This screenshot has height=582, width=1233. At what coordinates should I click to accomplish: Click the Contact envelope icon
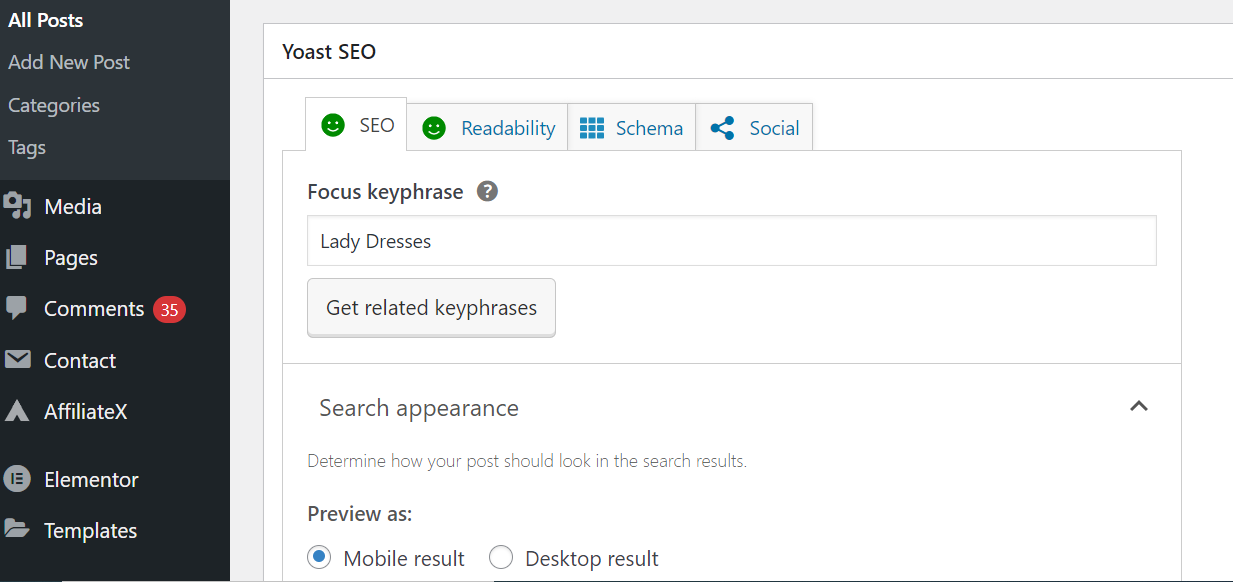pyautogui.click(x=17, y=360)
